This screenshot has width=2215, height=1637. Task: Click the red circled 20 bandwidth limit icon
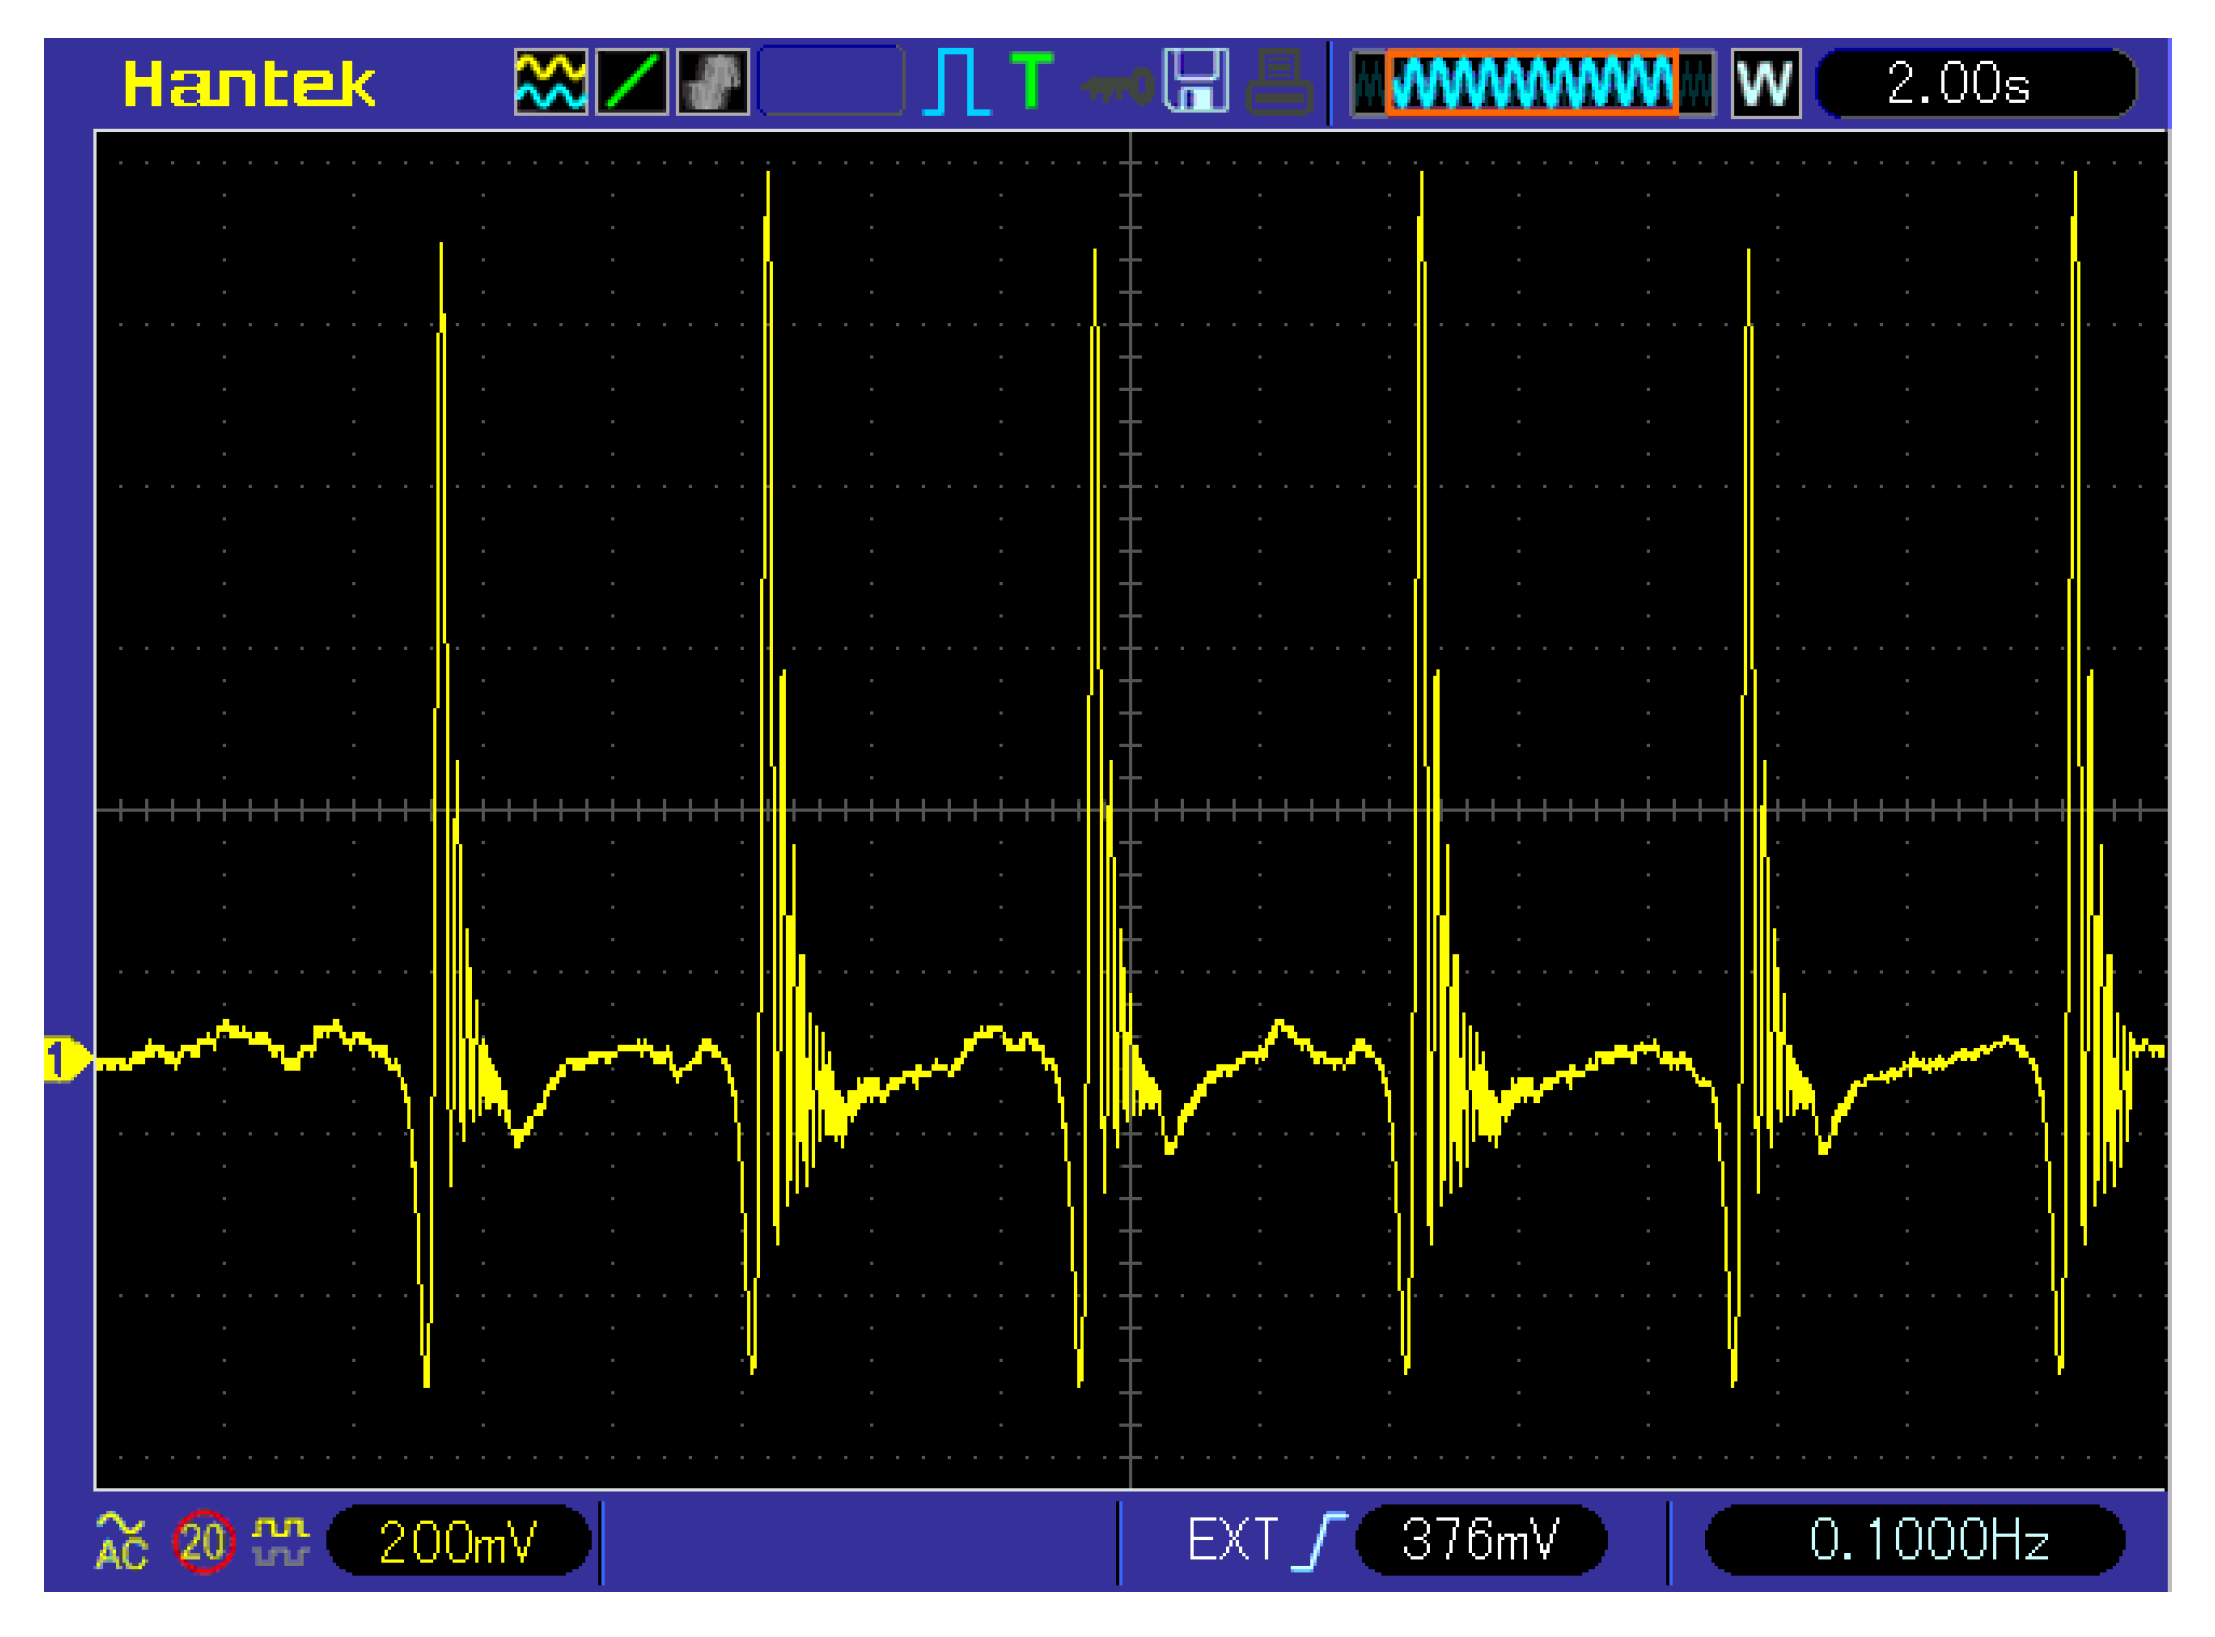pyautogui.click(x=204, y=1542)
